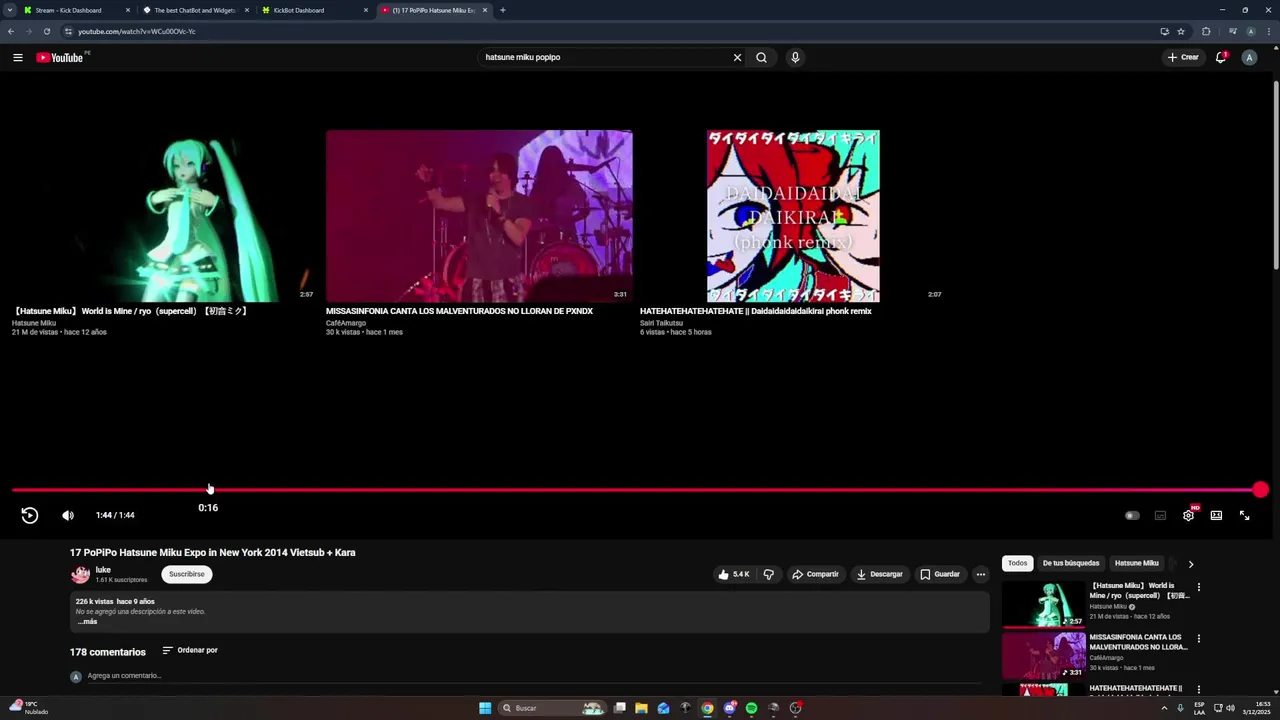Open the Windows Start button
The width and height of the screenshot is (1280, 720).
[485, 708]
